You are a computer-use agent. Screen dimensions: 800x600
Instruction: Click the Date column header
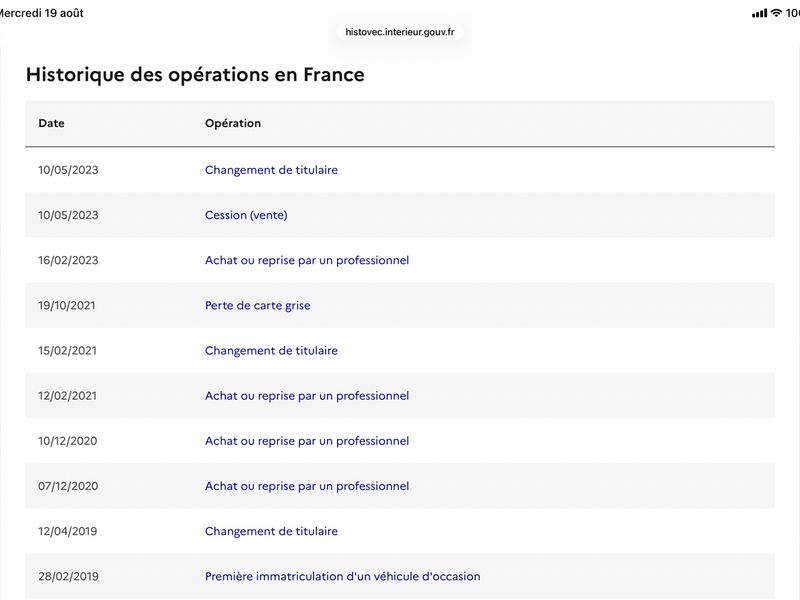coord(51,123)
